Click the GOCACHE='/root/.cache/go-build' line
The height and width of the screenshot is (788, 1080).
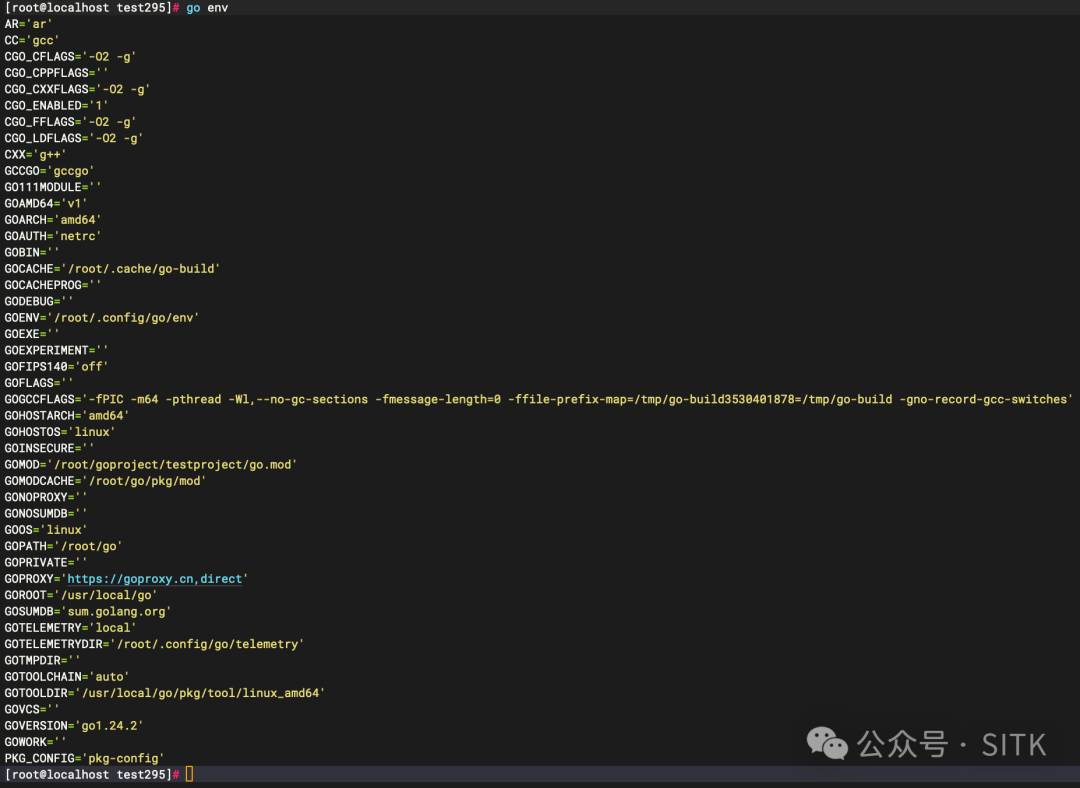[x=112, y=268]
